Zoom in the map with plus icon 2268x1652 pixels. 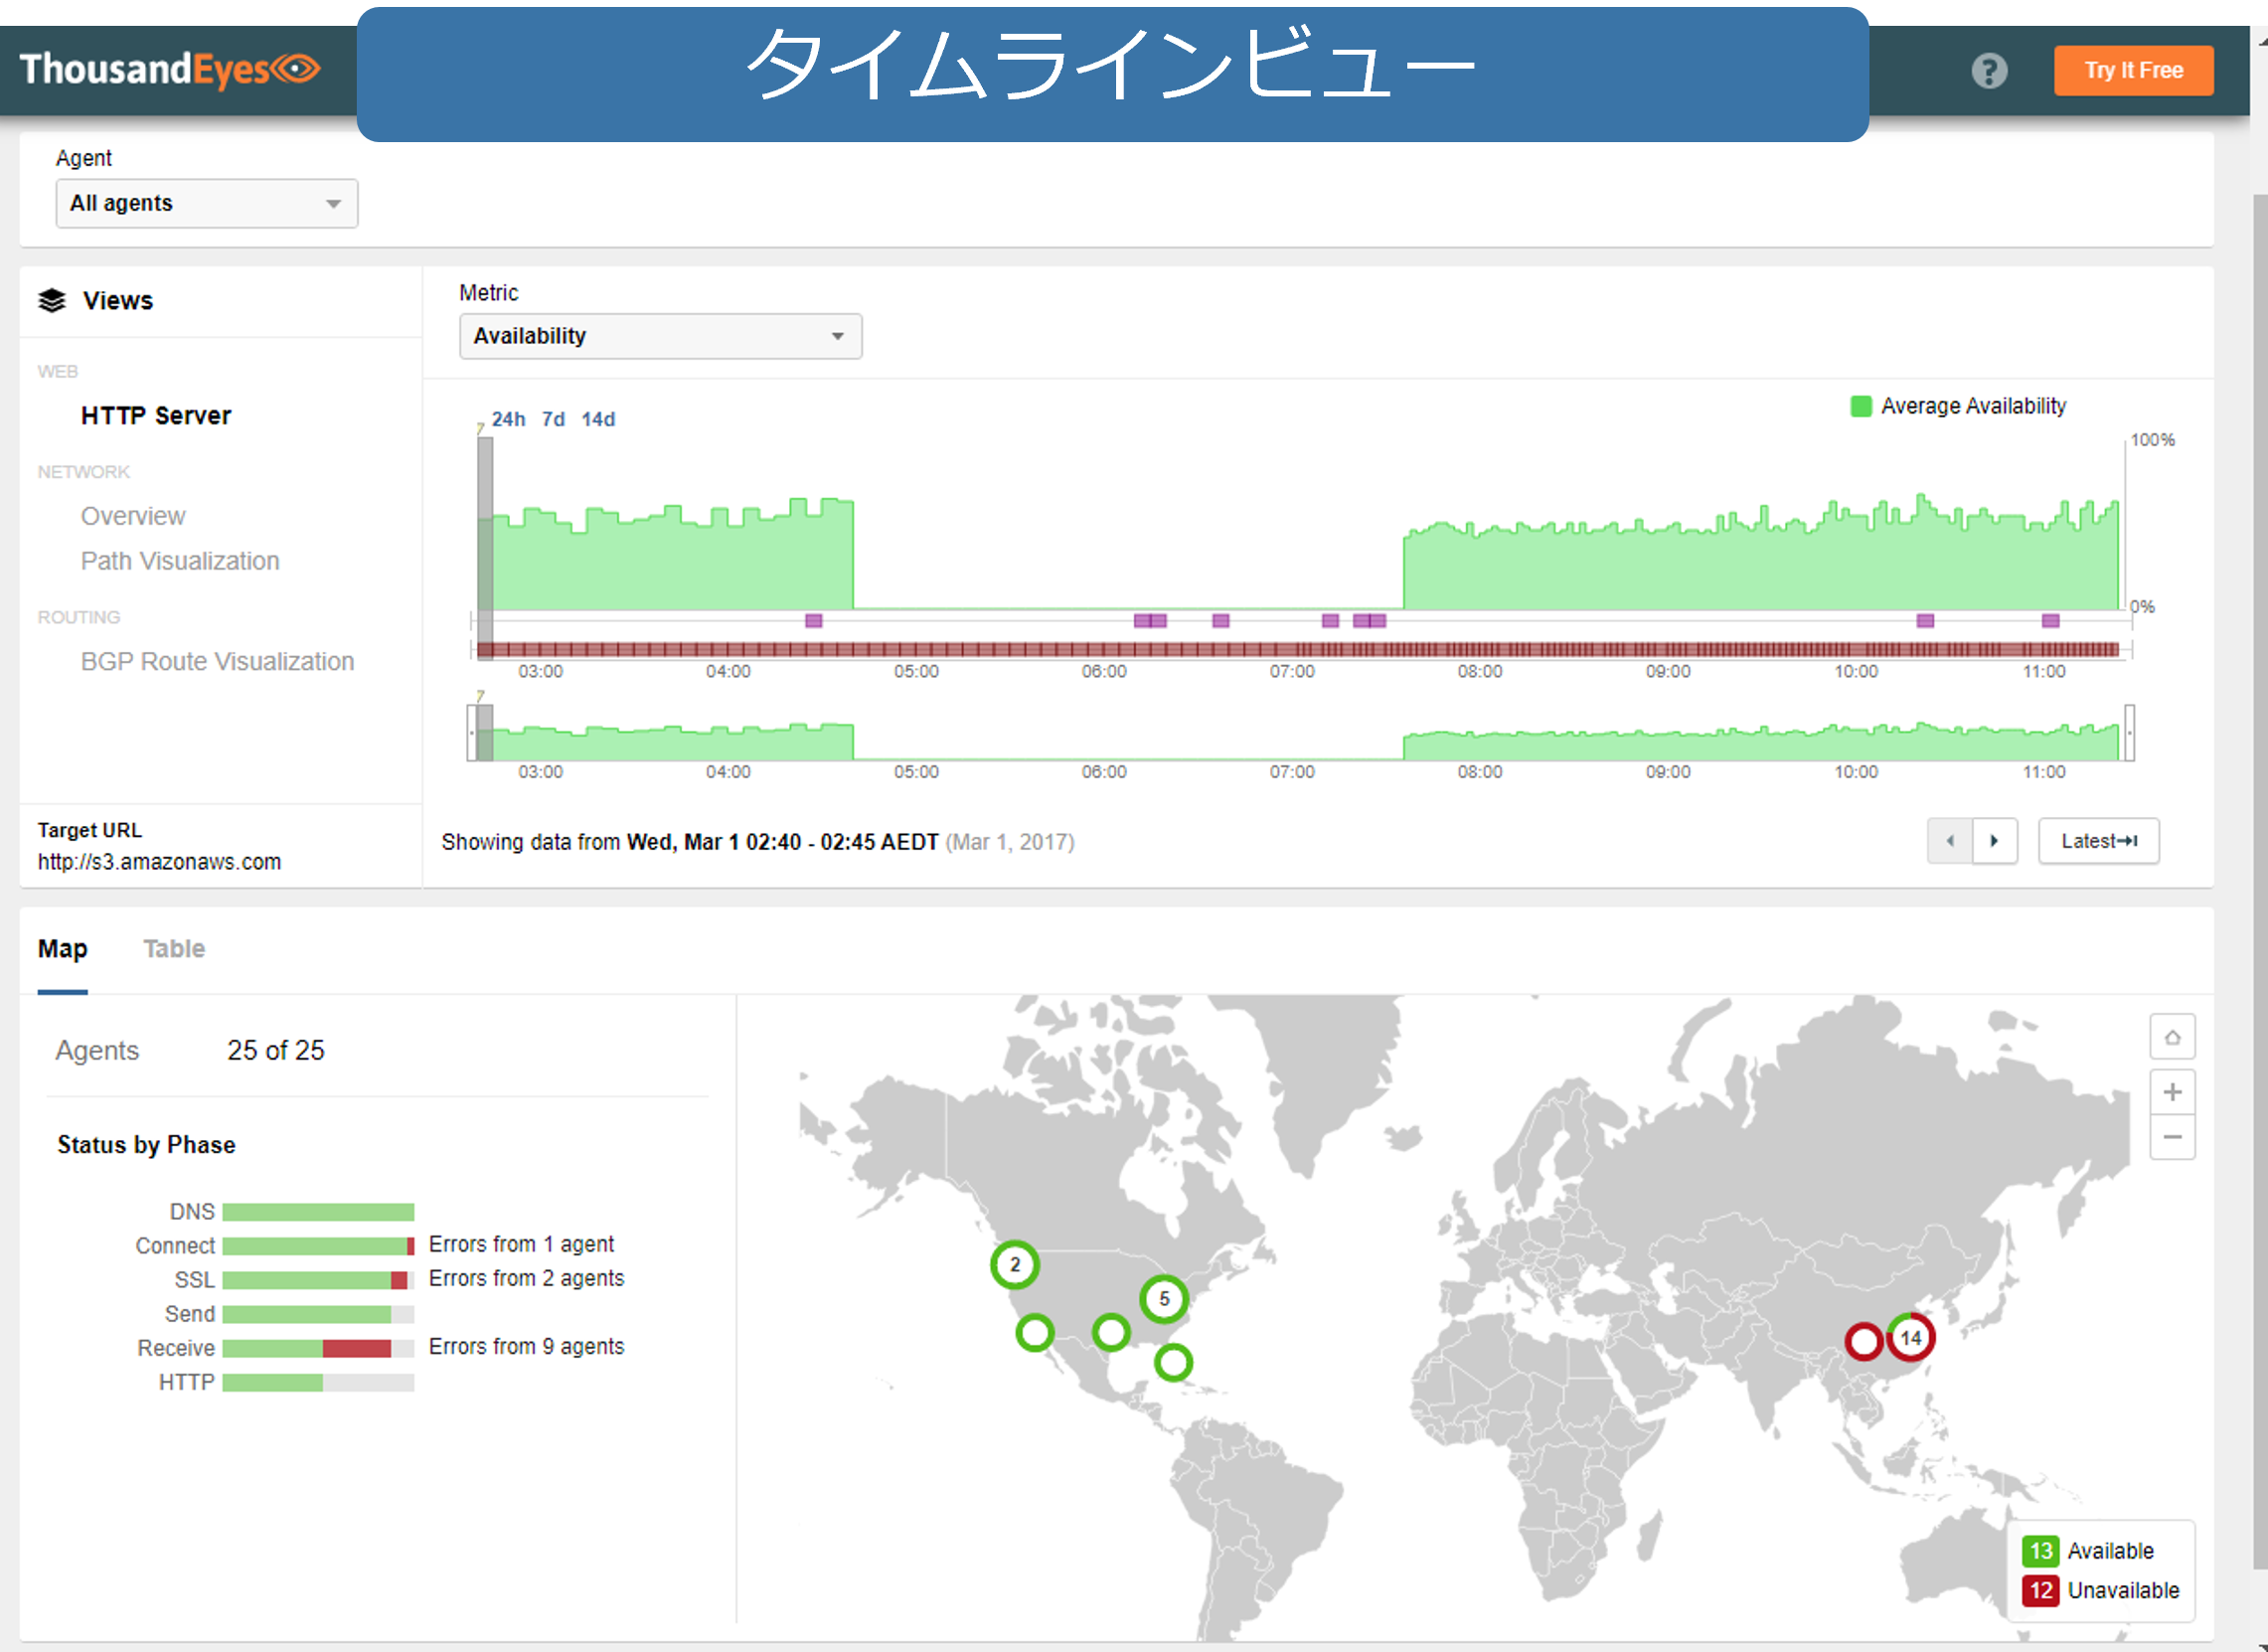coord(2171,1092)
